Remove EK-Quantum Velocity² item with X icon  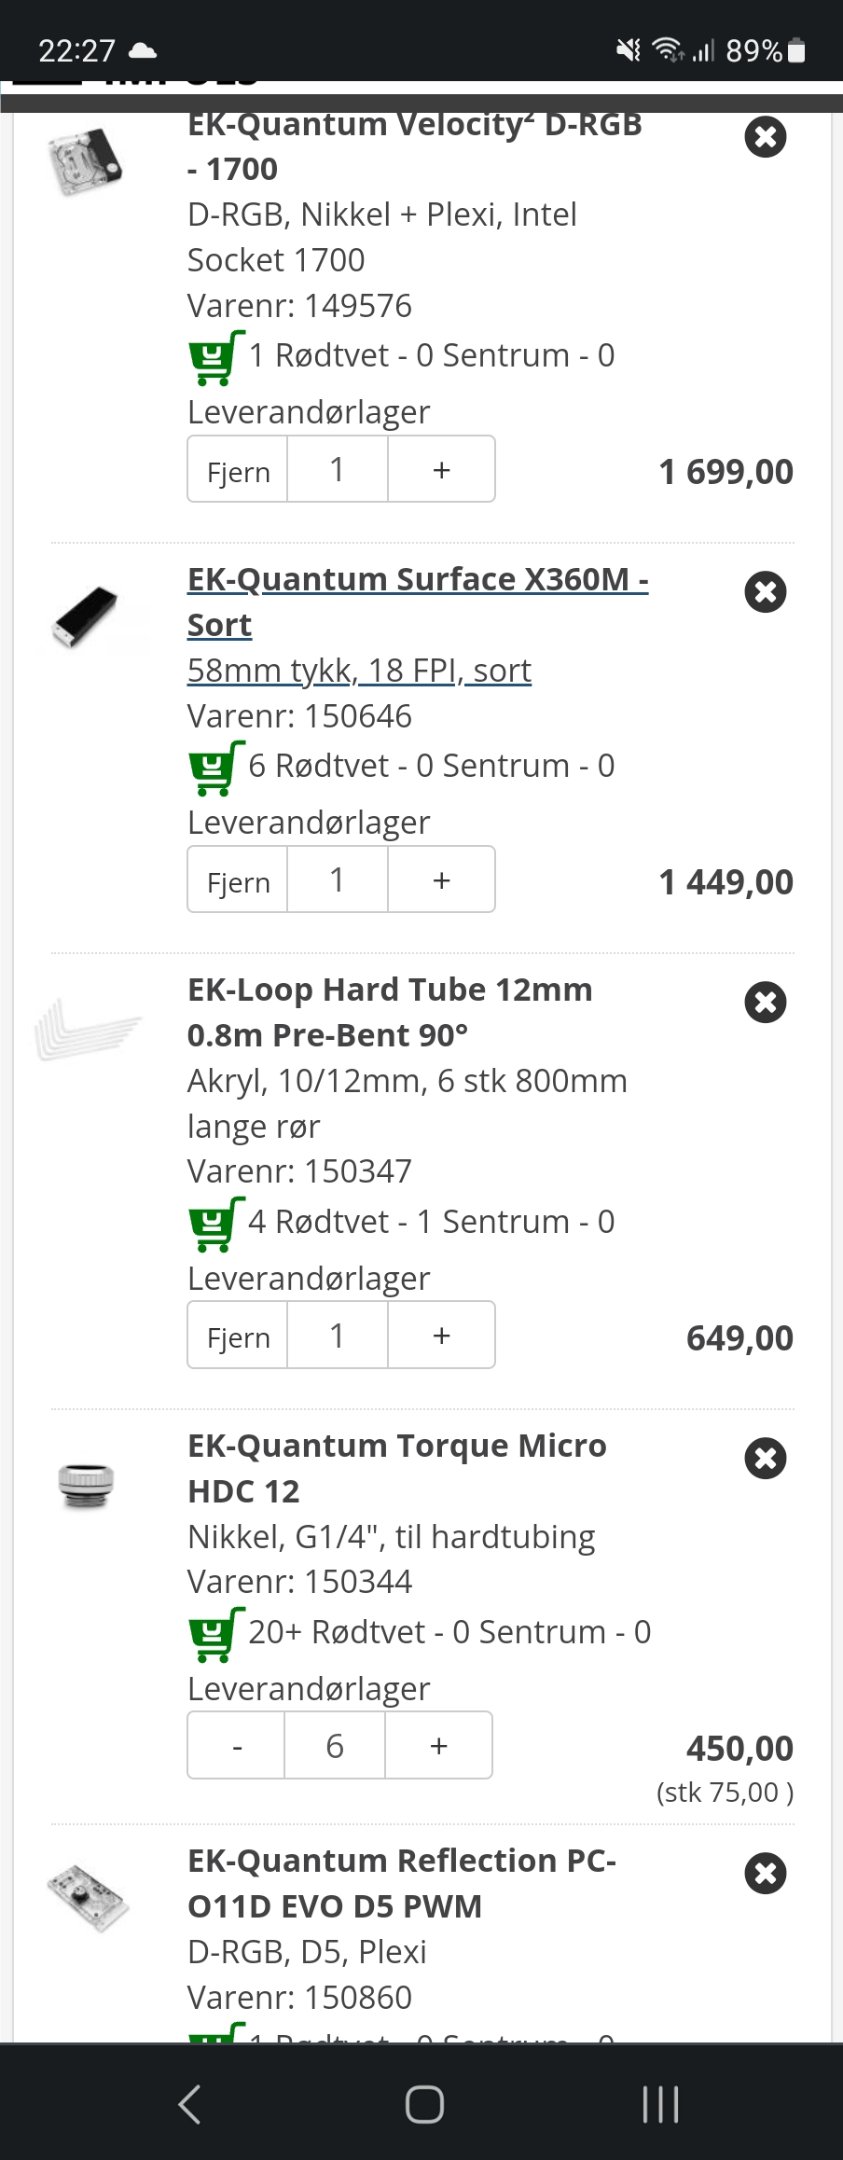[765, 137]
